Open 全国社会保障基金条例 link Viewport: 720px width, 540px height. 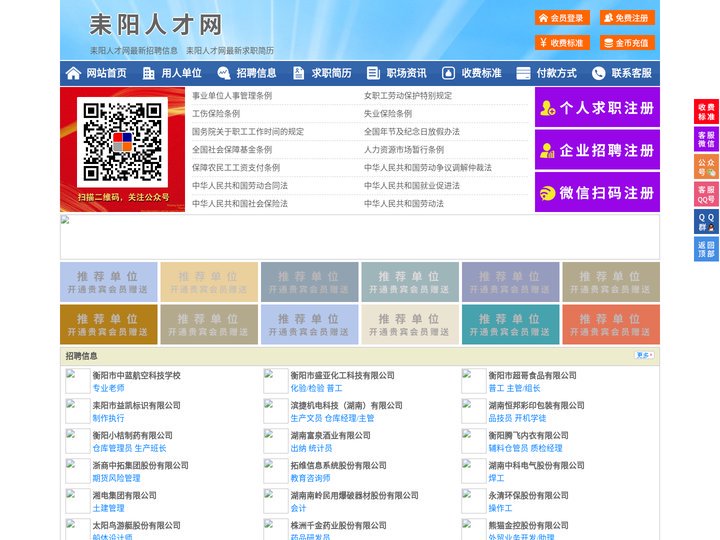coord(232,149)
